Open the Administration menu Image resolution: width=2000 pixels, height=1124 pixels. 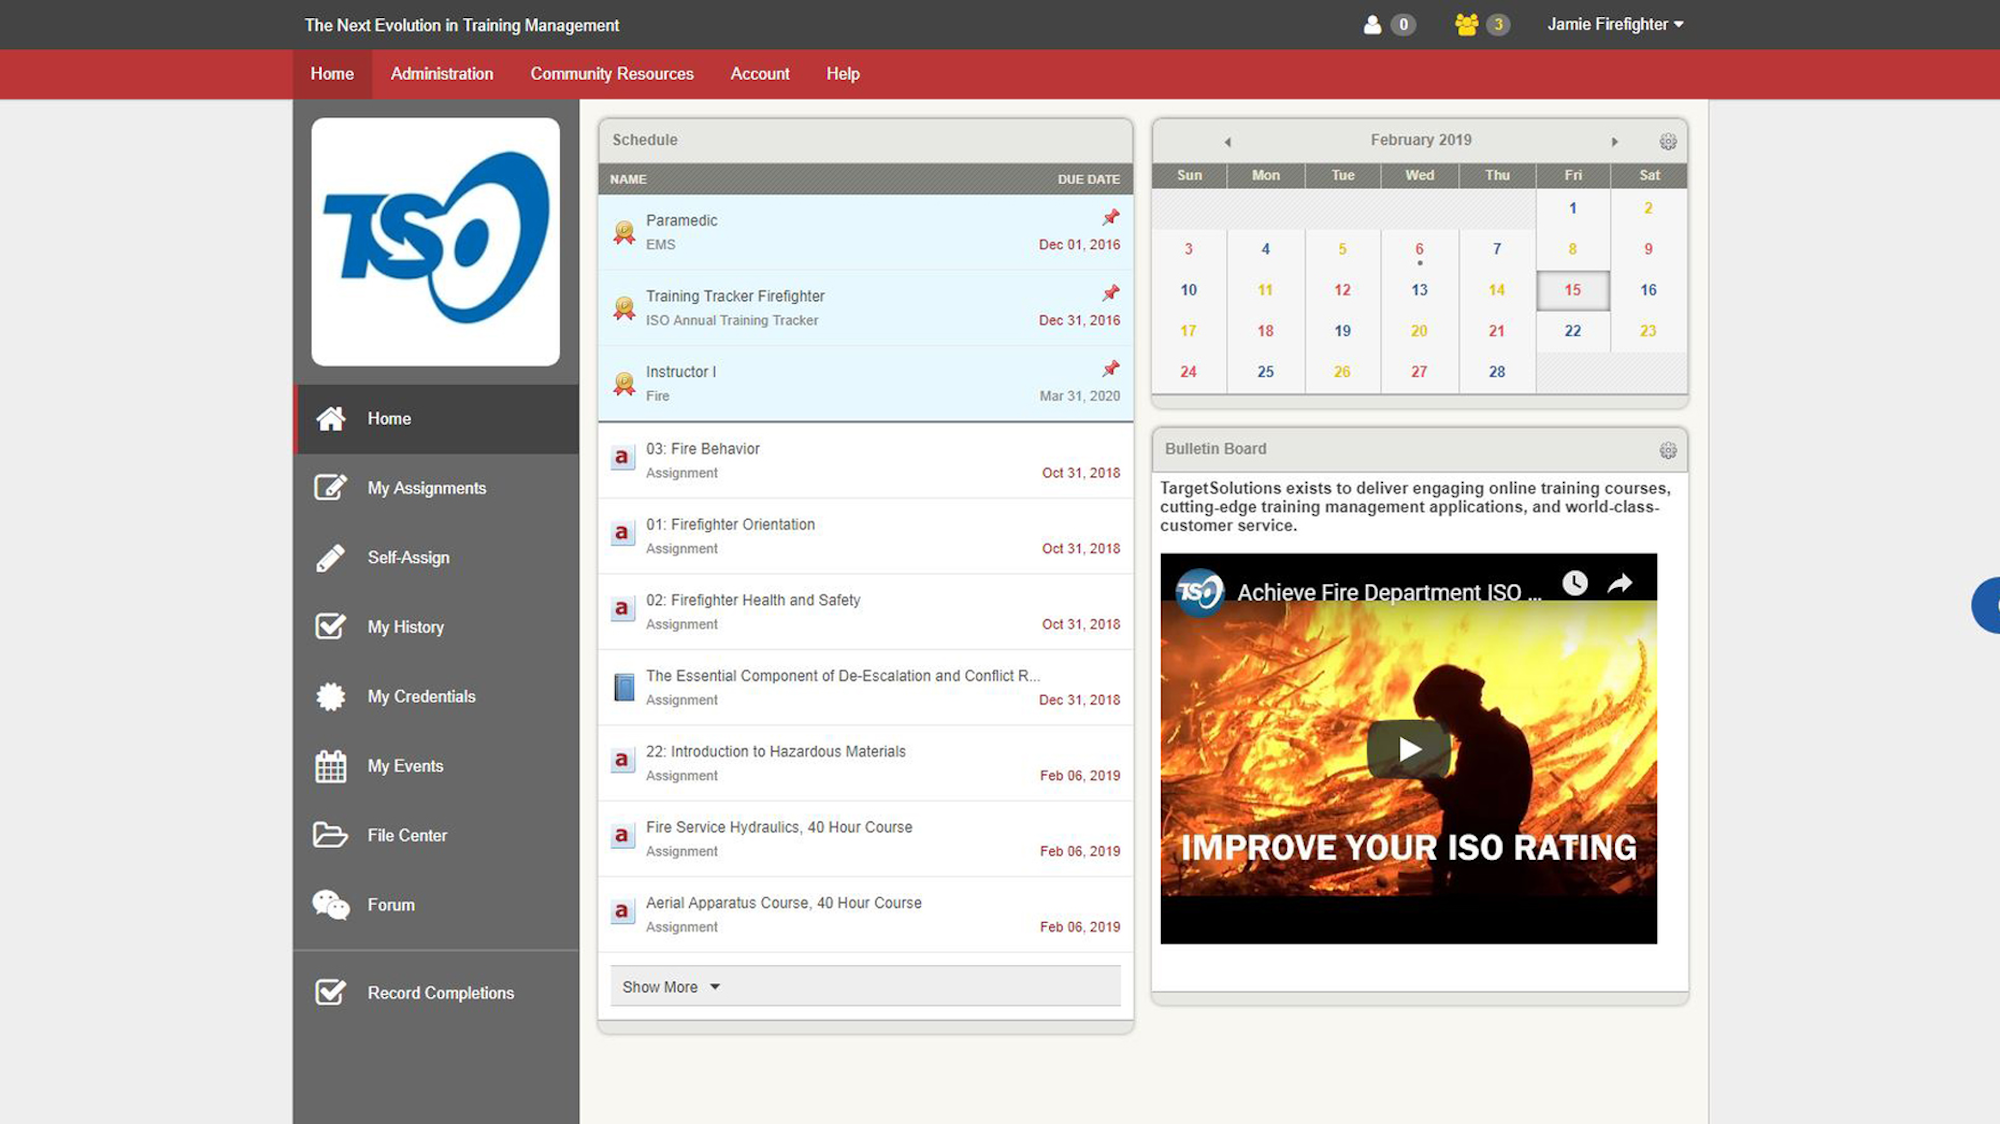(x=442, y=74)
